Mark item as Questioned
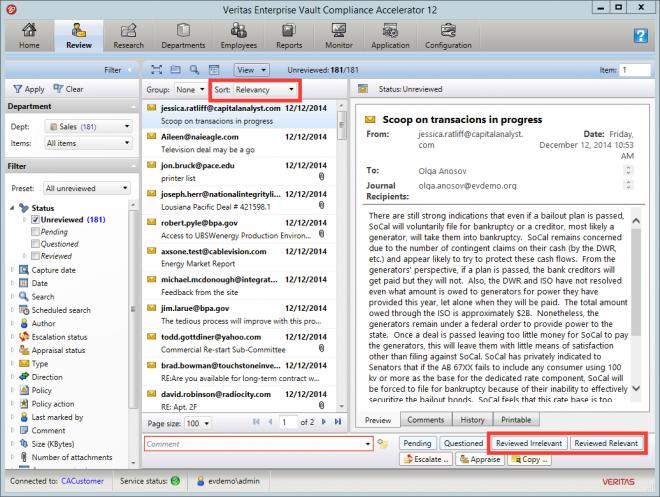The height and width of the screenshot is (497, 660). (463, 443)
